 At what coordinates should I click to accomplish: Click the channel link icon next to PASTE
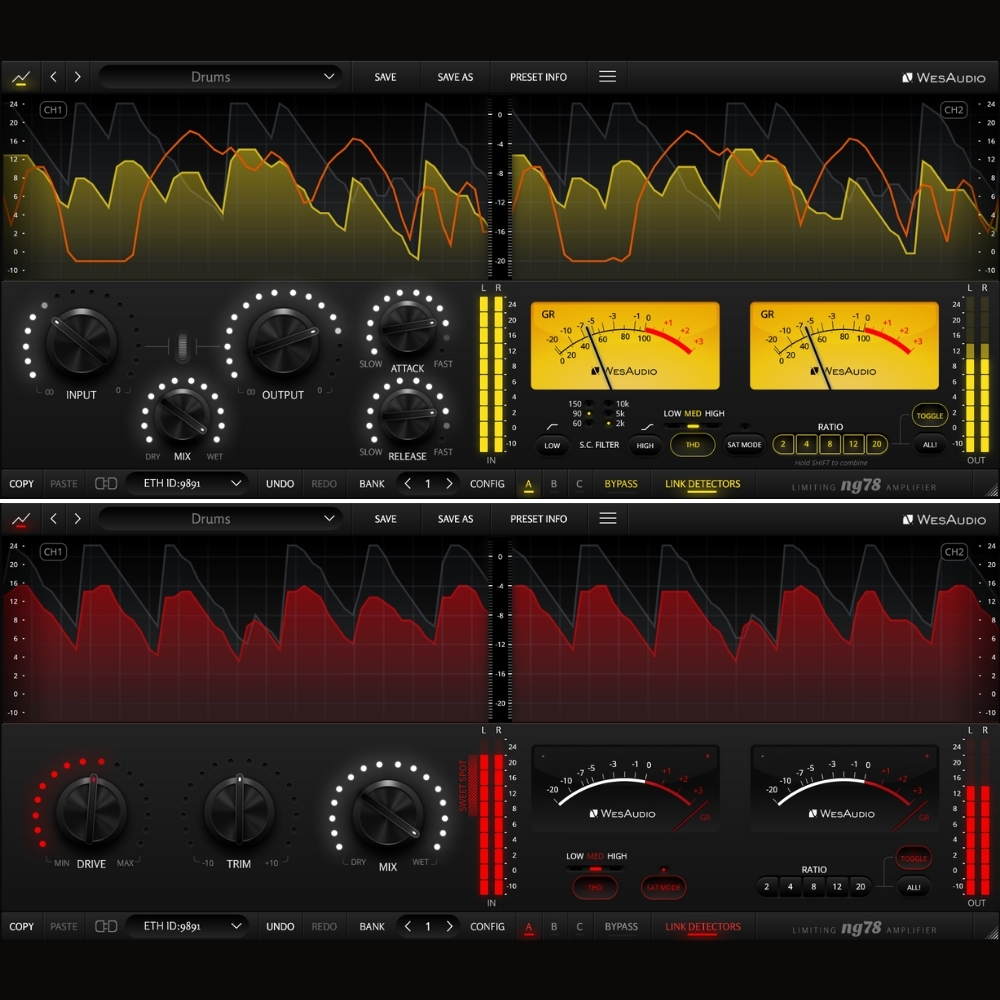104,483
